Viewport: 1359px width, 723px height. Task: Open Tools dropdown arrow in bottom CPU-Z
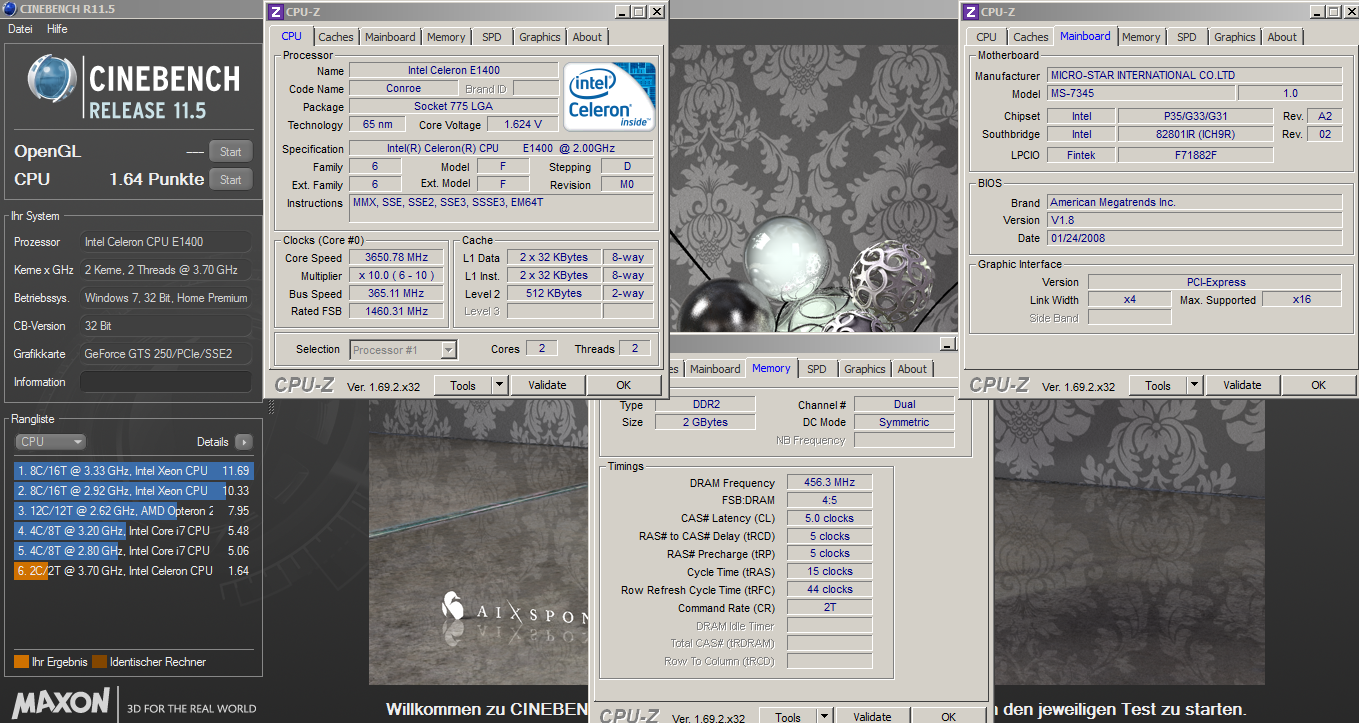pos(823,716)
